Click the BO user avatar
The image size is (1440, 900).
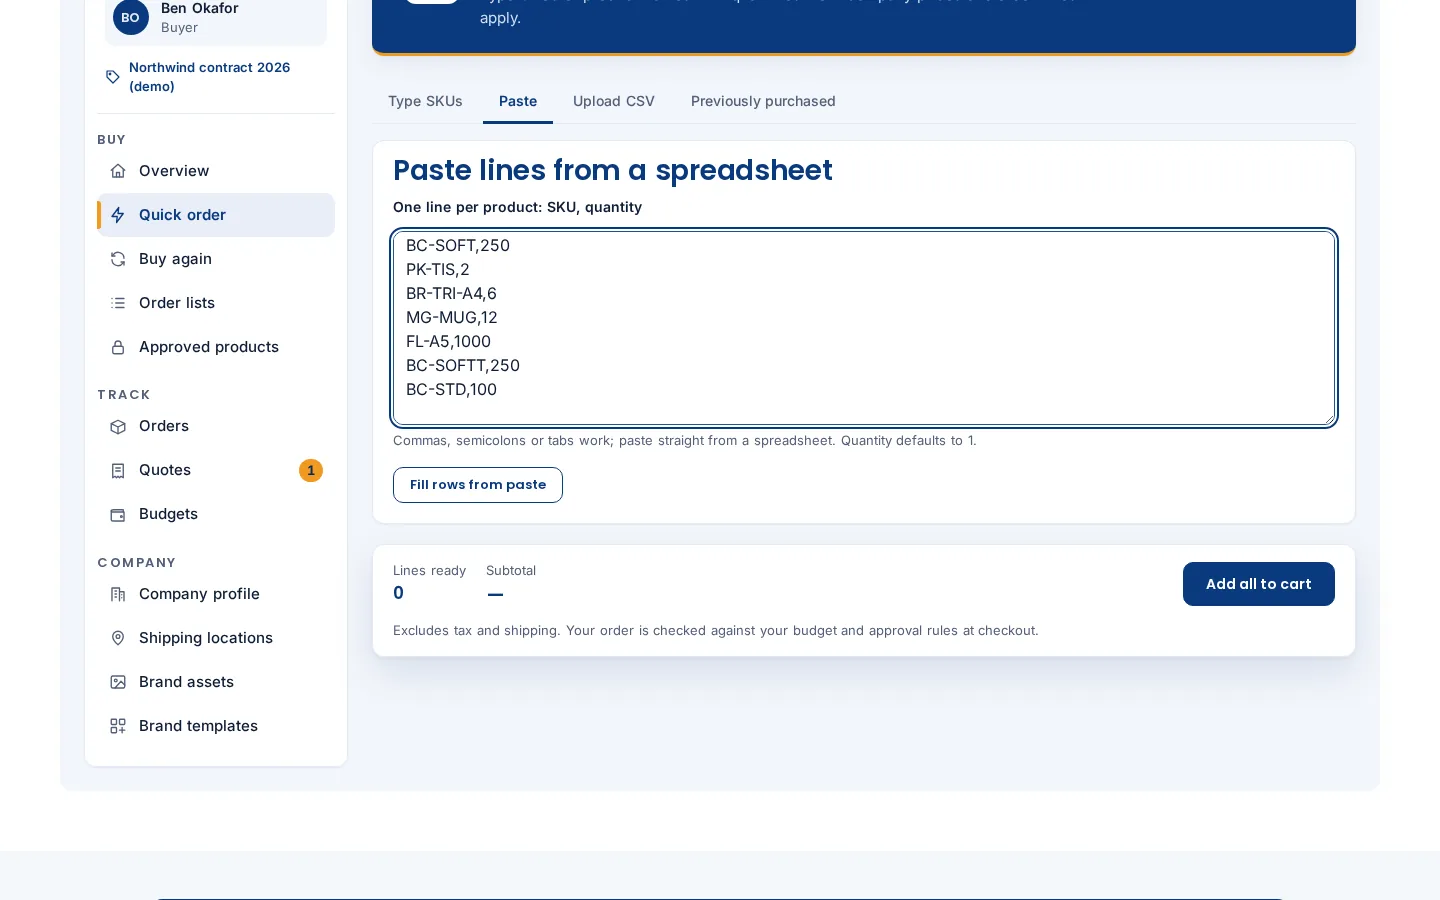pos(131,17)
